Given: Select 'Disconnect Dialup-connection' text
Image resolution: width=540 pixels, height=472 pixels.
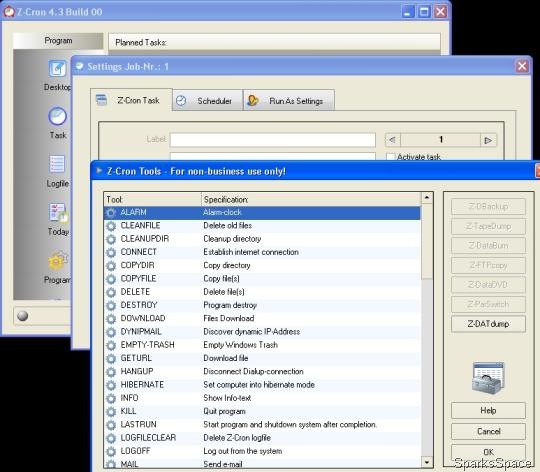Looking at the screenshot, I should (253, 371).
